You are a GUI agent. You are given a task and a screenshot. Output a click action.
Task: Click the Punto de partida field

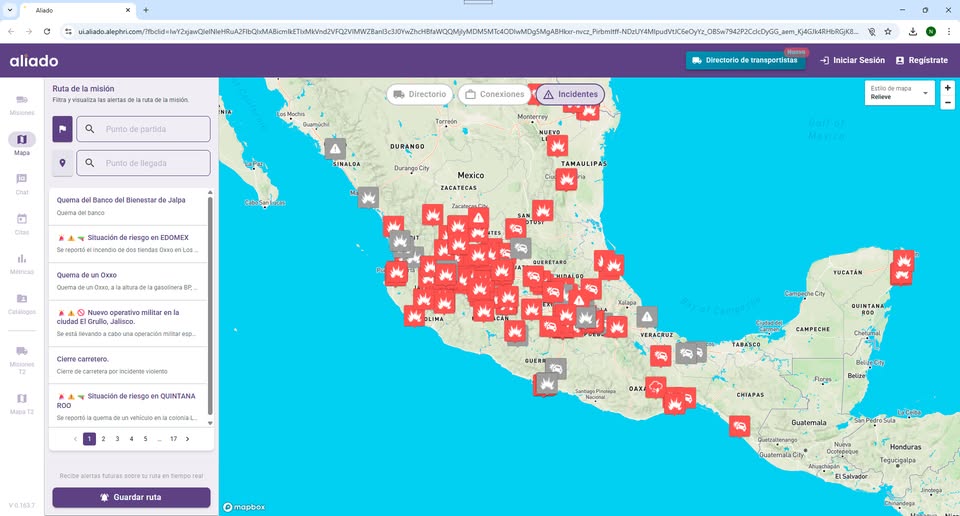coord(143,129)
